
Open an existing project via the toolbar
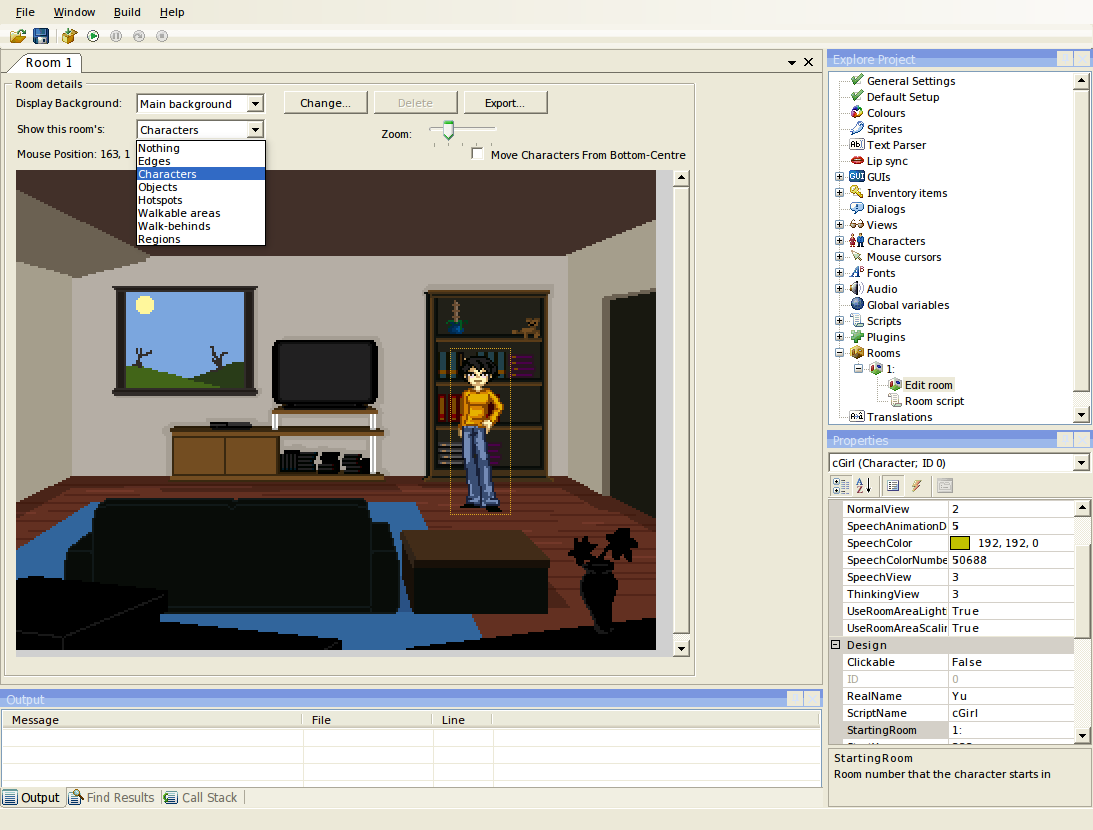click(x=17, y=36)
